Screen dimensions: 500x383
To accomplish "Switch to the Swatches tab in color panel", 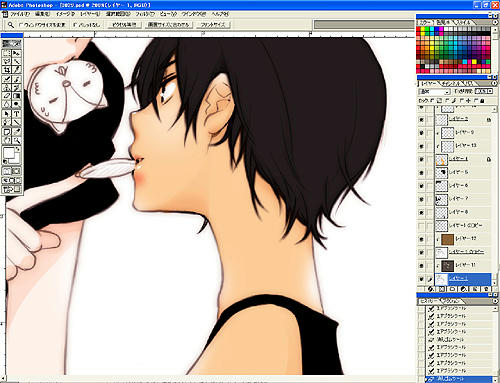I will click(x=444, y=22).
